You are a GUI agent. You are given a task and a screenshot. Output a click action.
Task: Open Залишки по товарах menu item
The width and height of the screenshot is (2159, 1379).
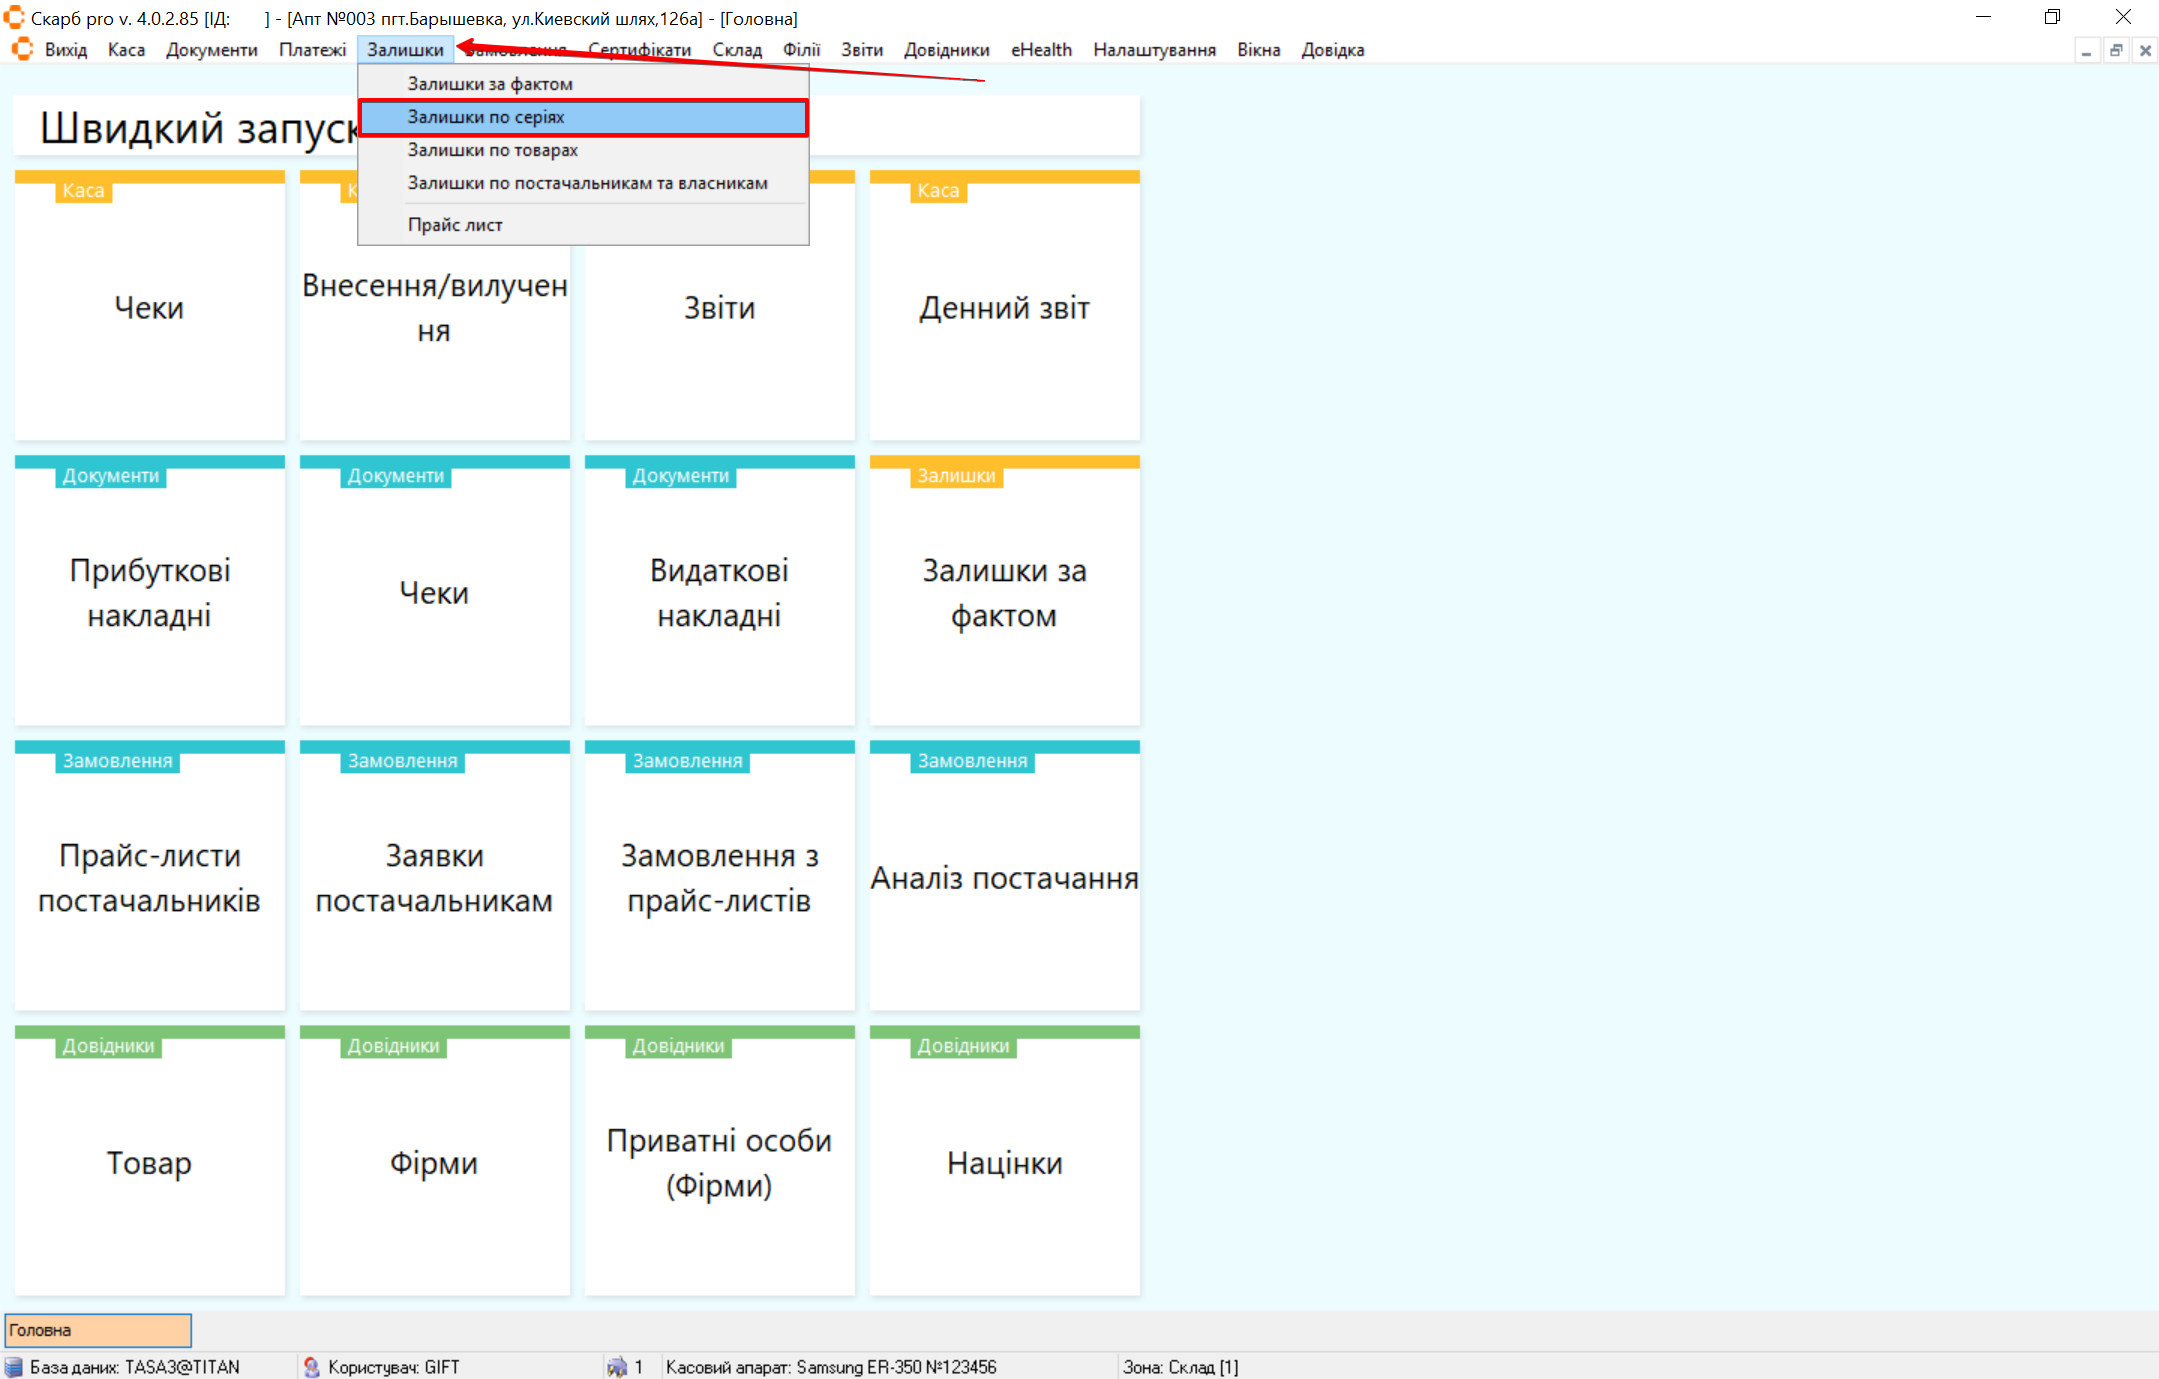click(492, 150)
